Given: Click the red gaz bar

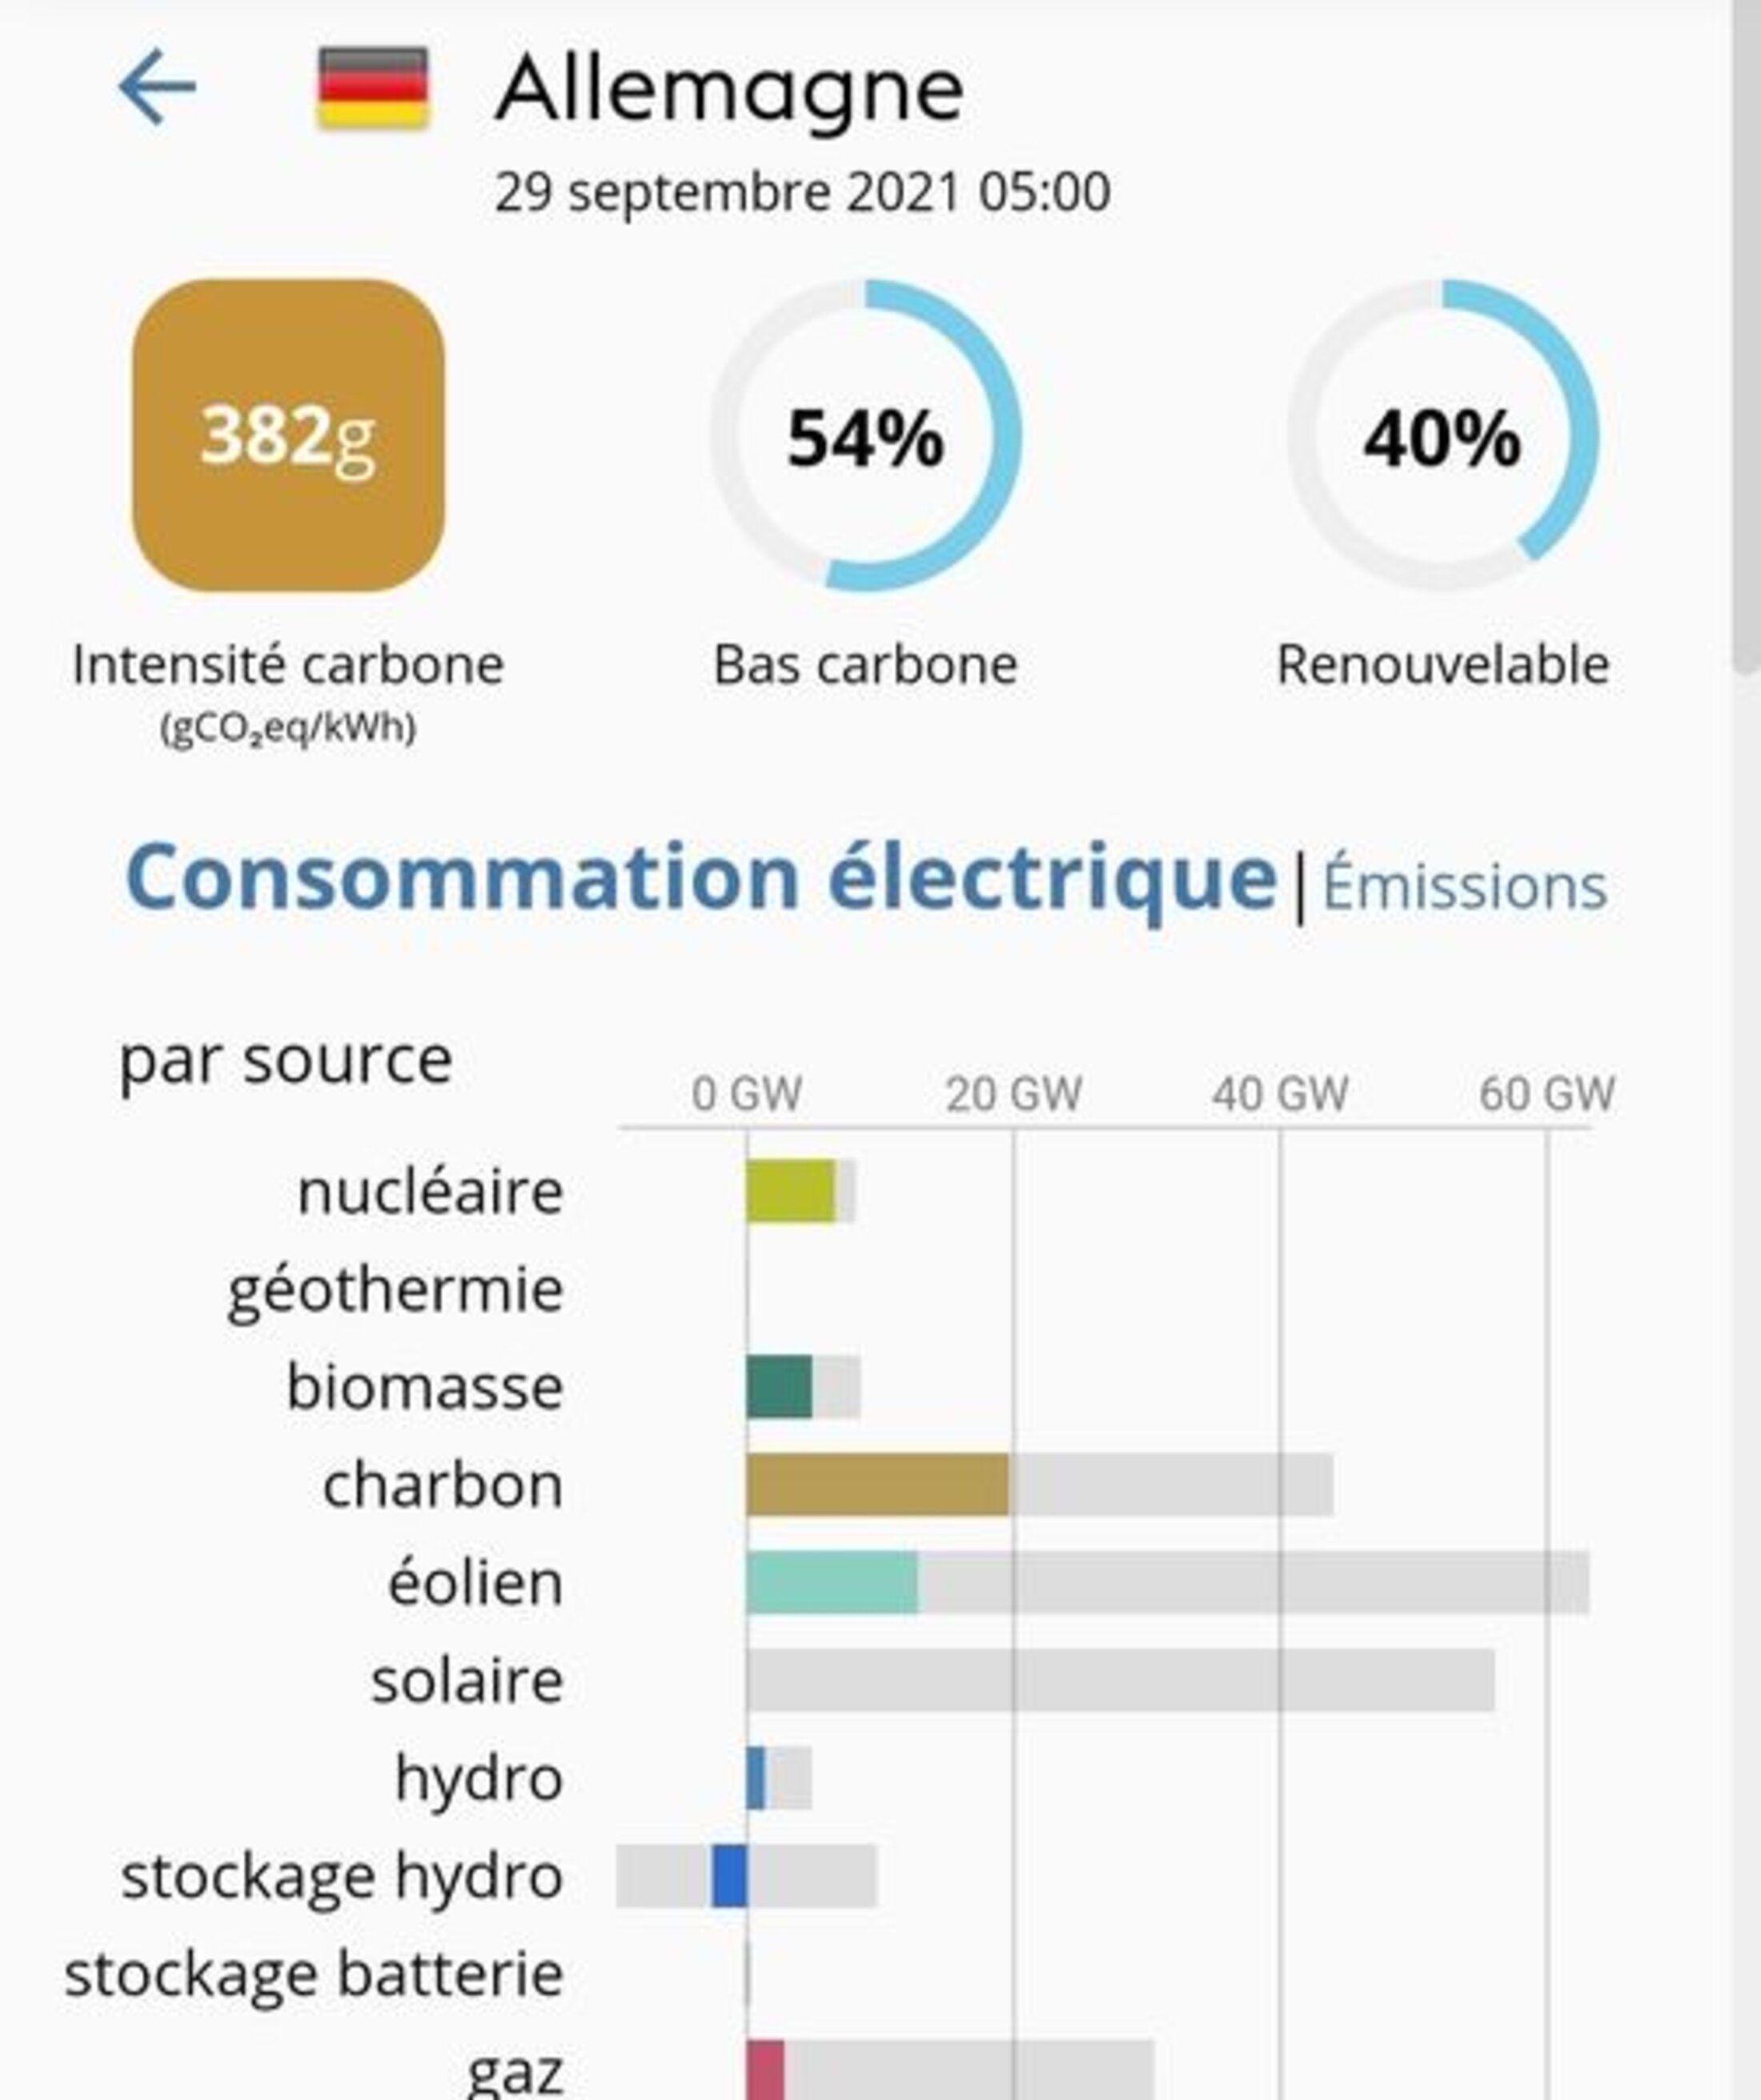Looking at the screenshot, I should [765, 2070].
